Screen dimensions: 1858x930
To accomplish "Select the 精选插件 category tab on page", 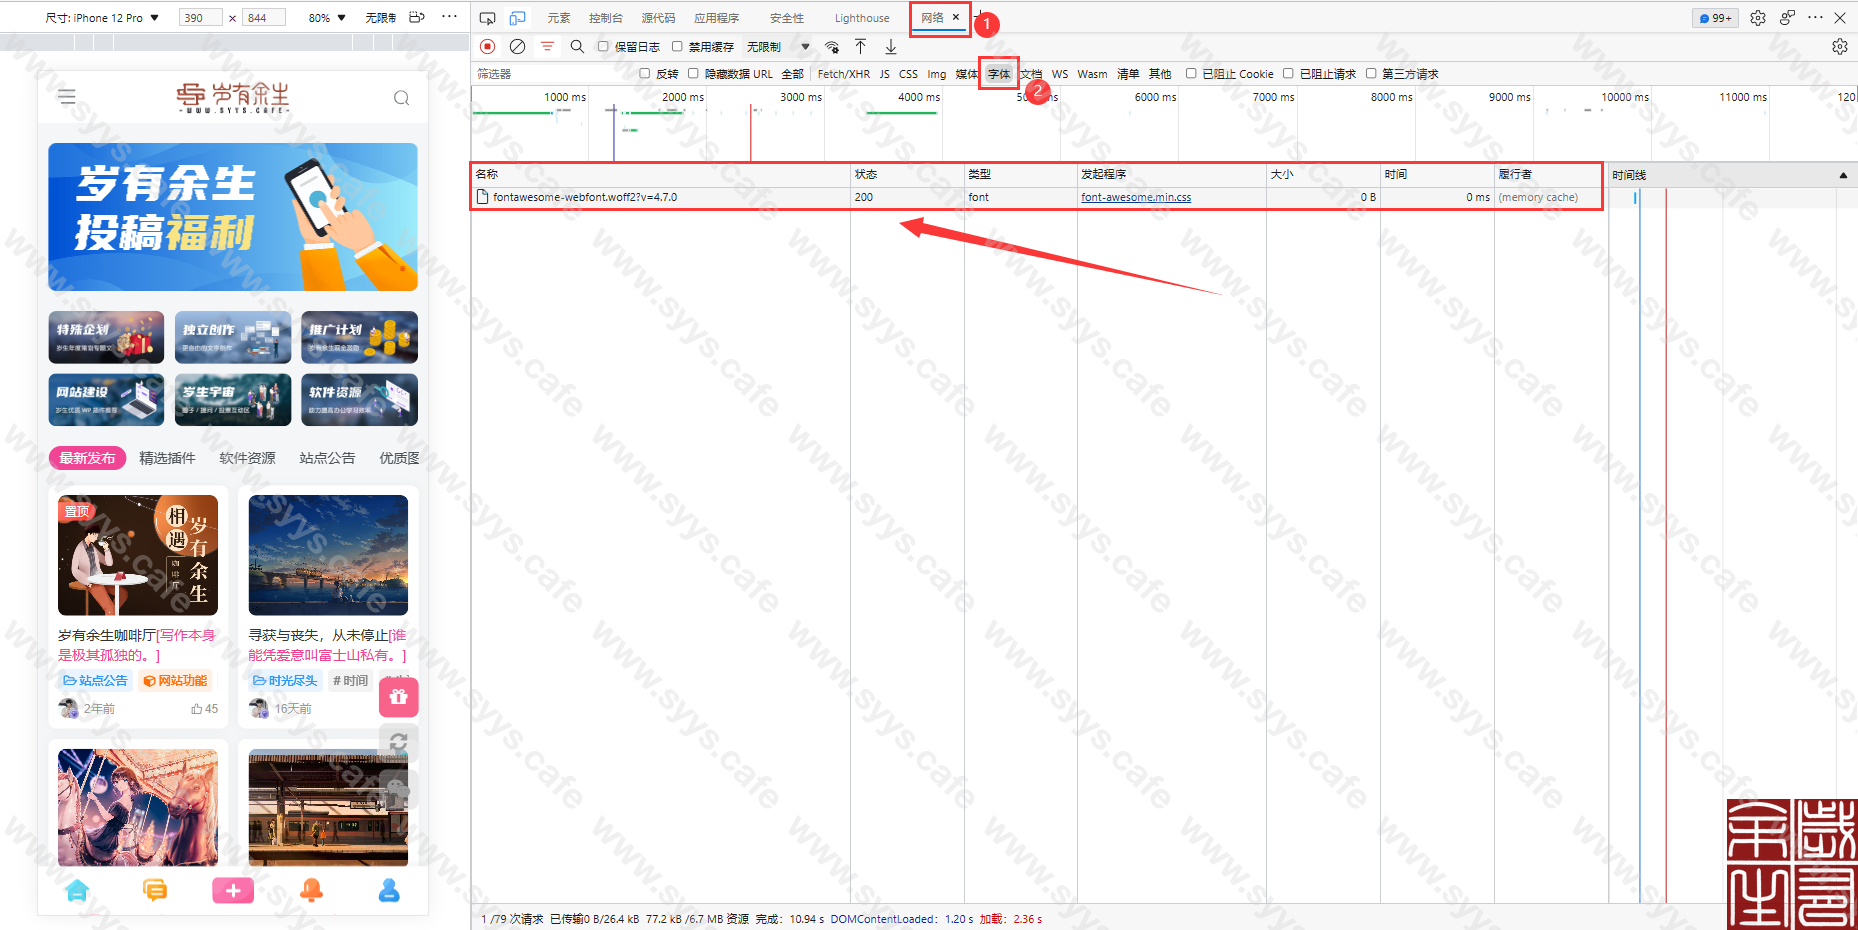I will coord(167,458).
